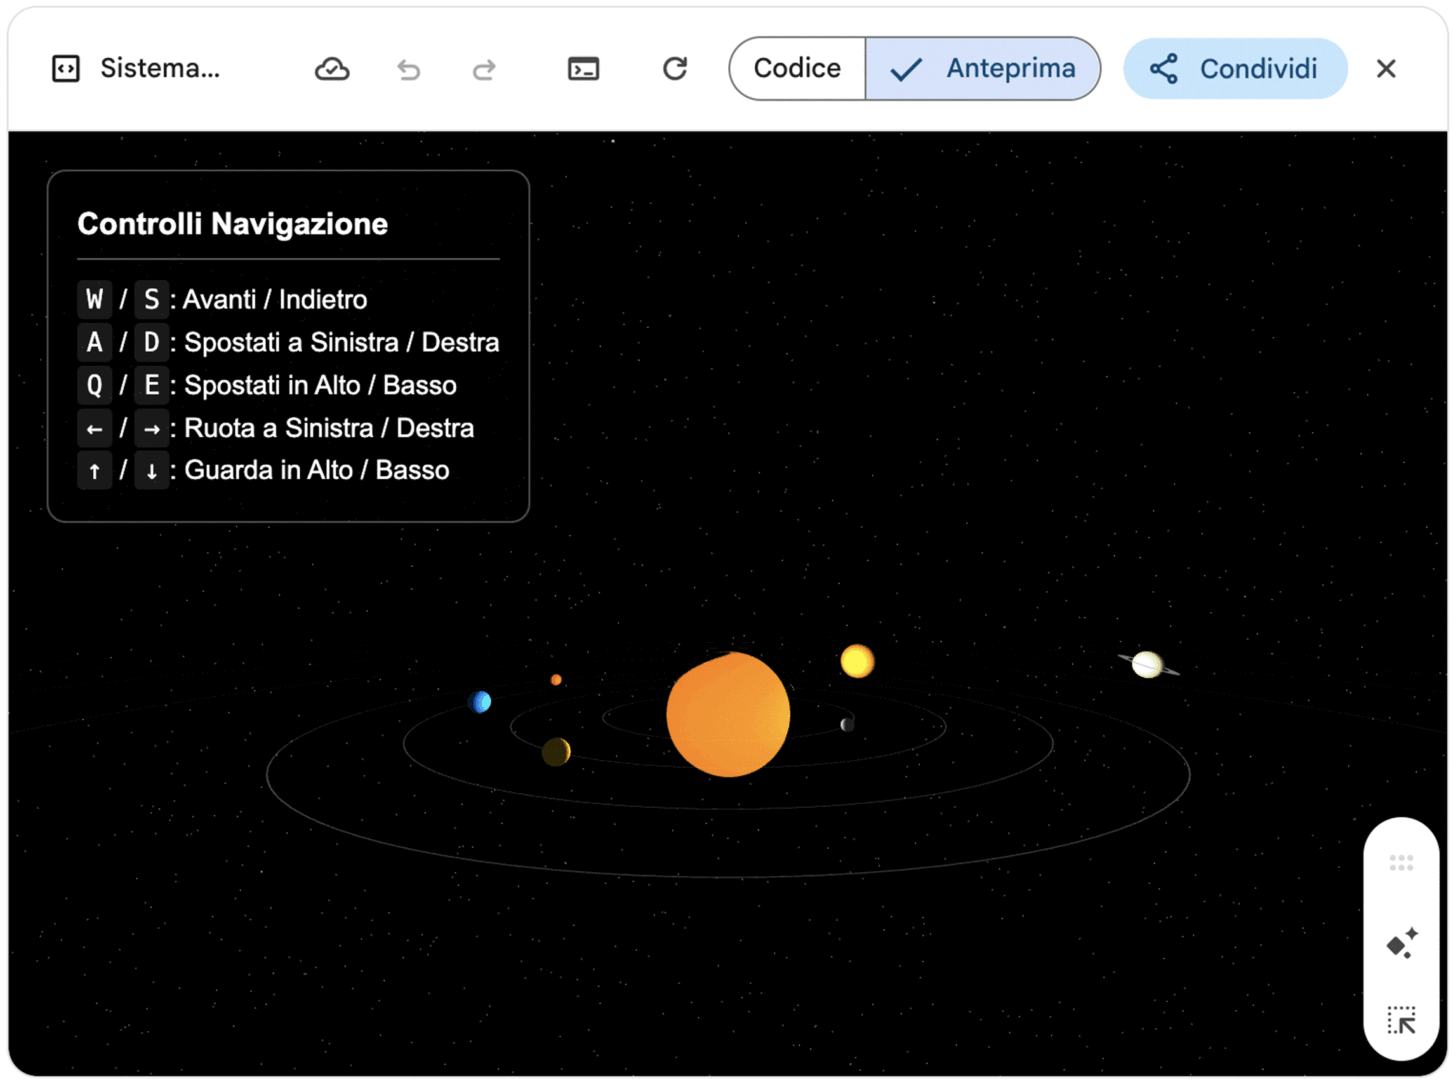The width and height of the screenshot is (1453, 1080).
Task: Switch to the Codice tab
Action: click(x=797, y=69)
